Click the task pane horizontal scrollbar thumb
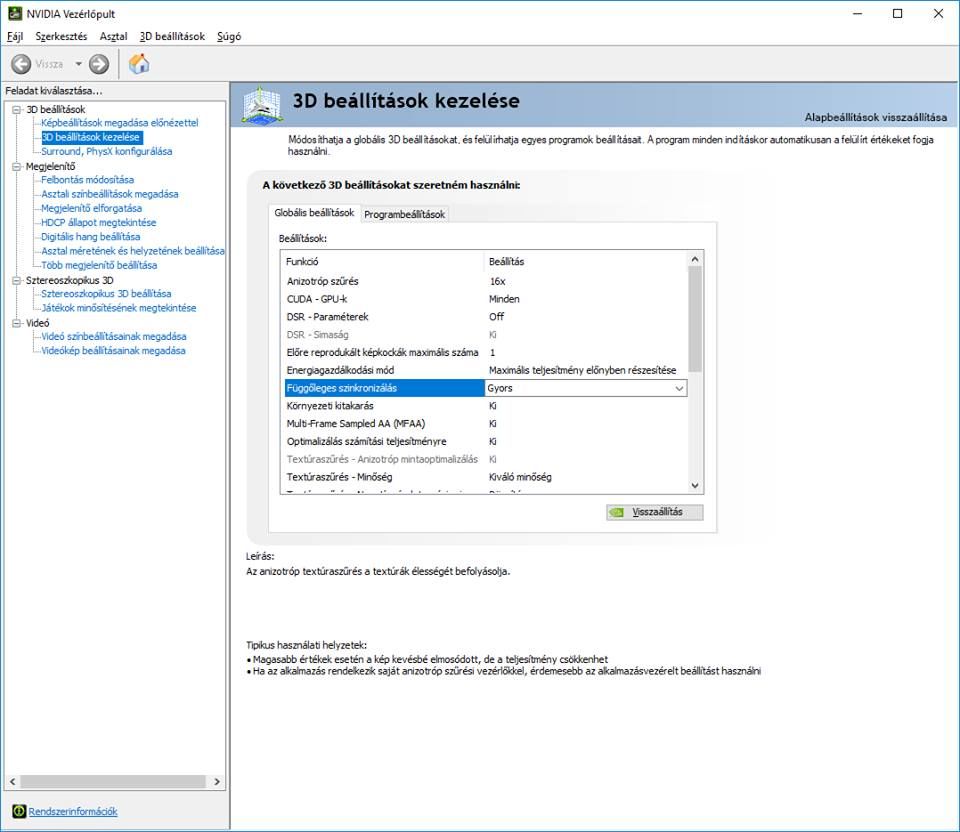960x832 pixels. pos(113,782)
